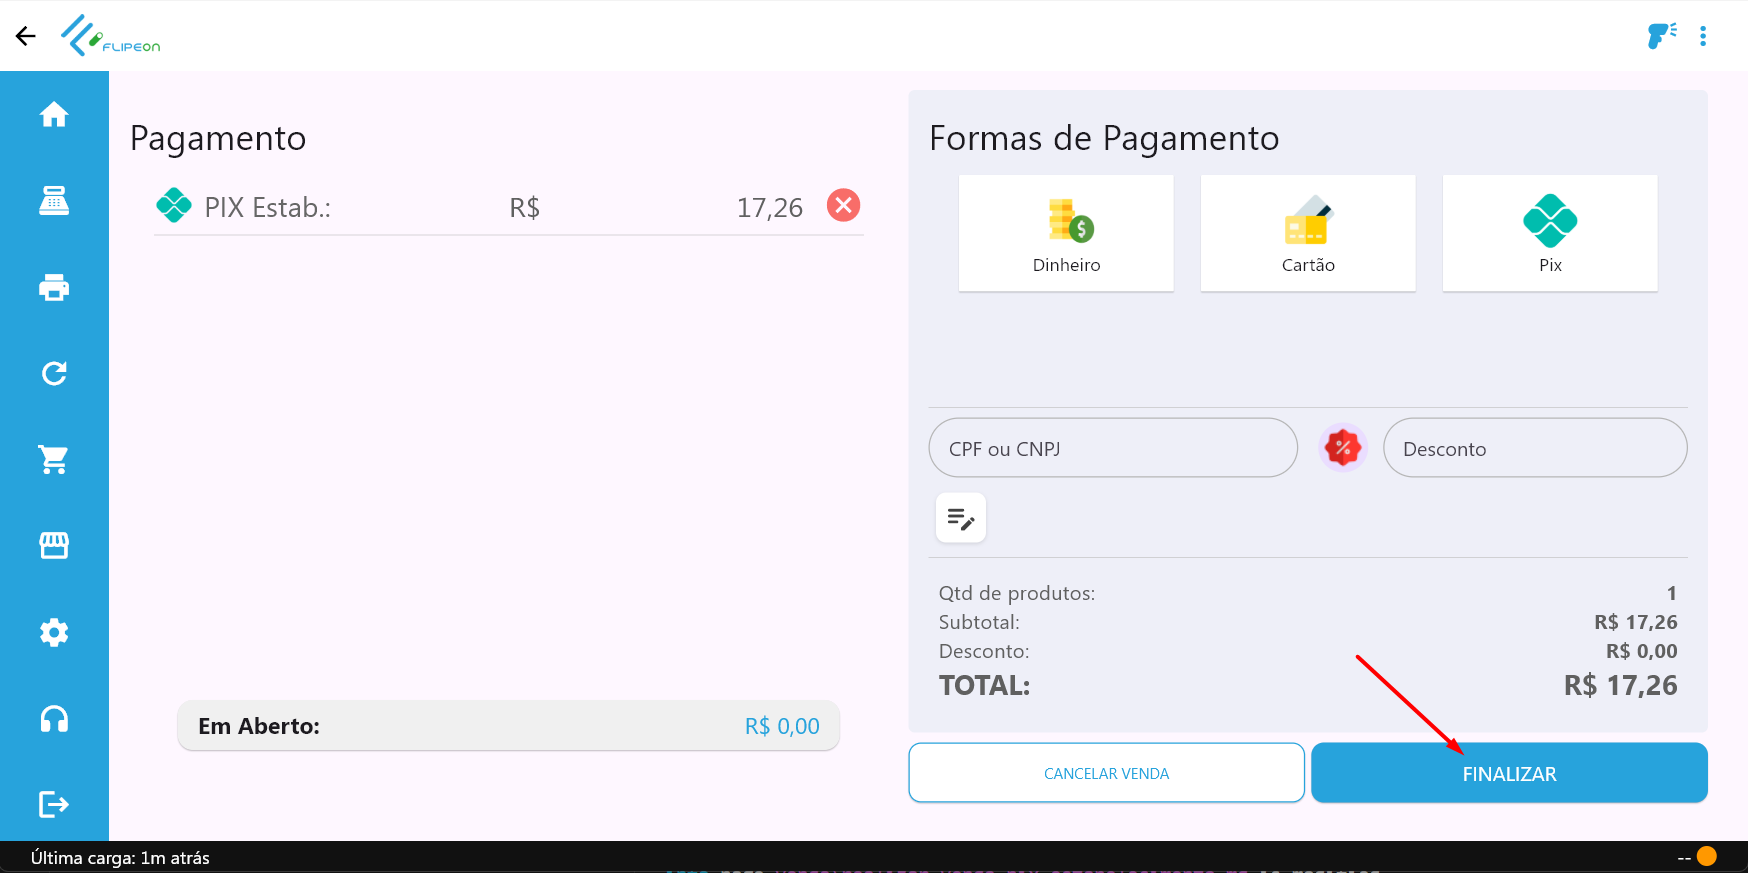Screen dimensions: 1748x873
Task: Open the three-dot overflow menu
Action: tap(1703, 36)
